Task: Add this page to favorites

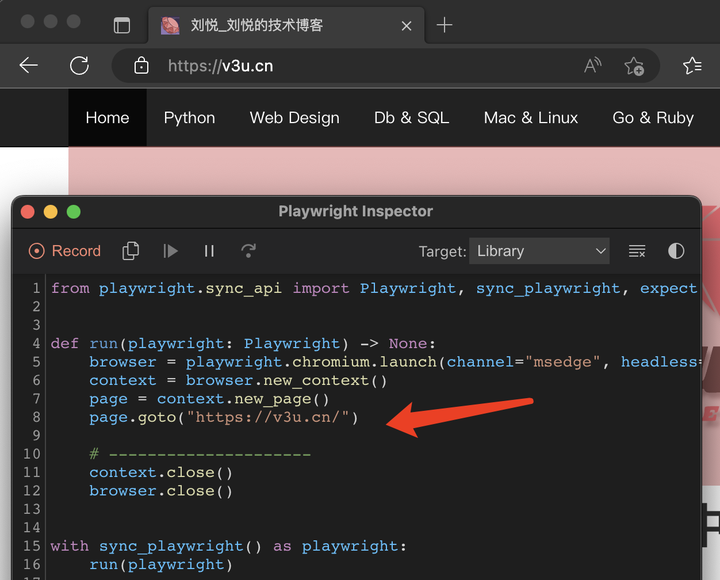Action: (x=634, y=66)
